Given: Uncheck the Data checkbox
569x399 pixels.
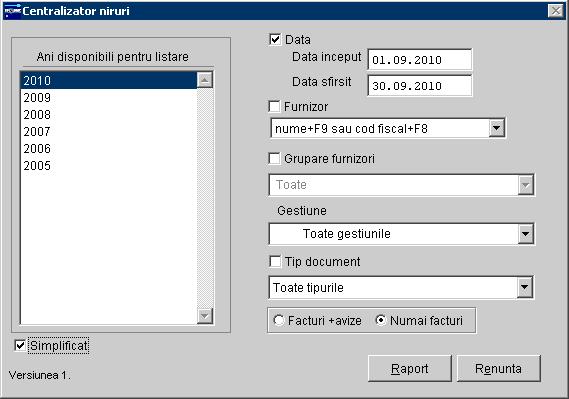Looking at the screenshot, I should coord(275,39).
